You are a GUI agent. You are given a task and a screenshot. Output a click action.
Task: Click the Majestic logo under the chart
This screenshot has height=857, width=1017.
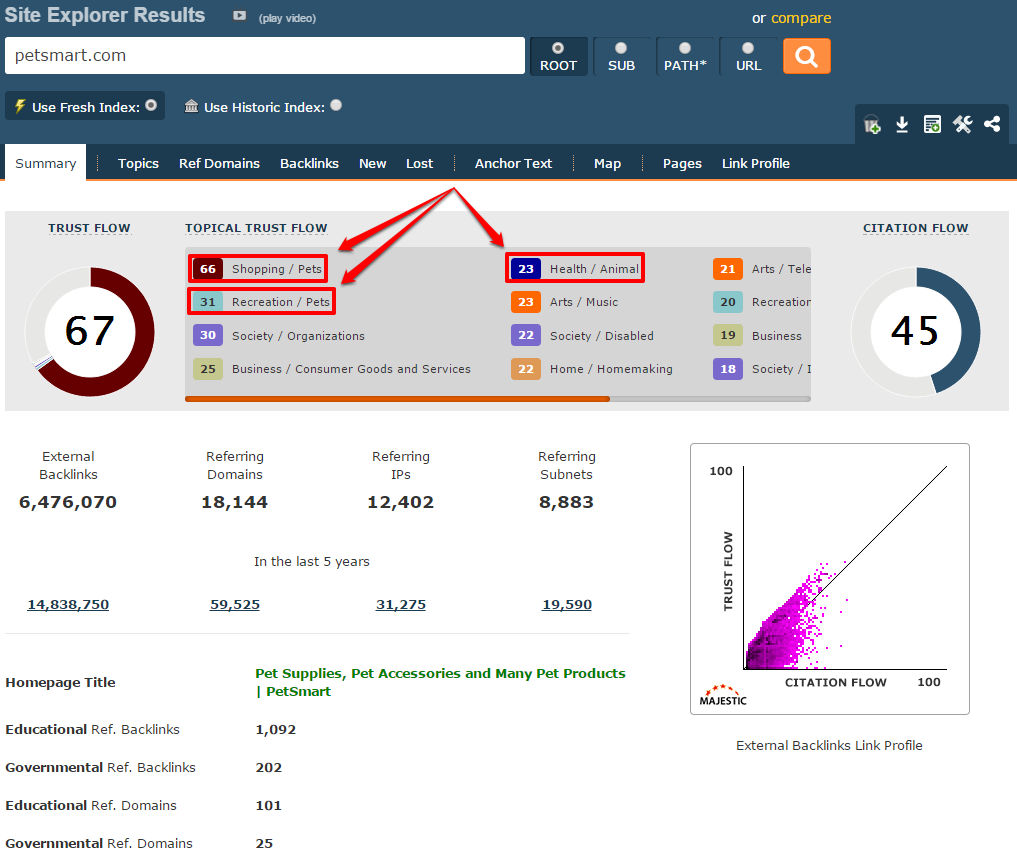pyautogui.click(x=723, y=694)
